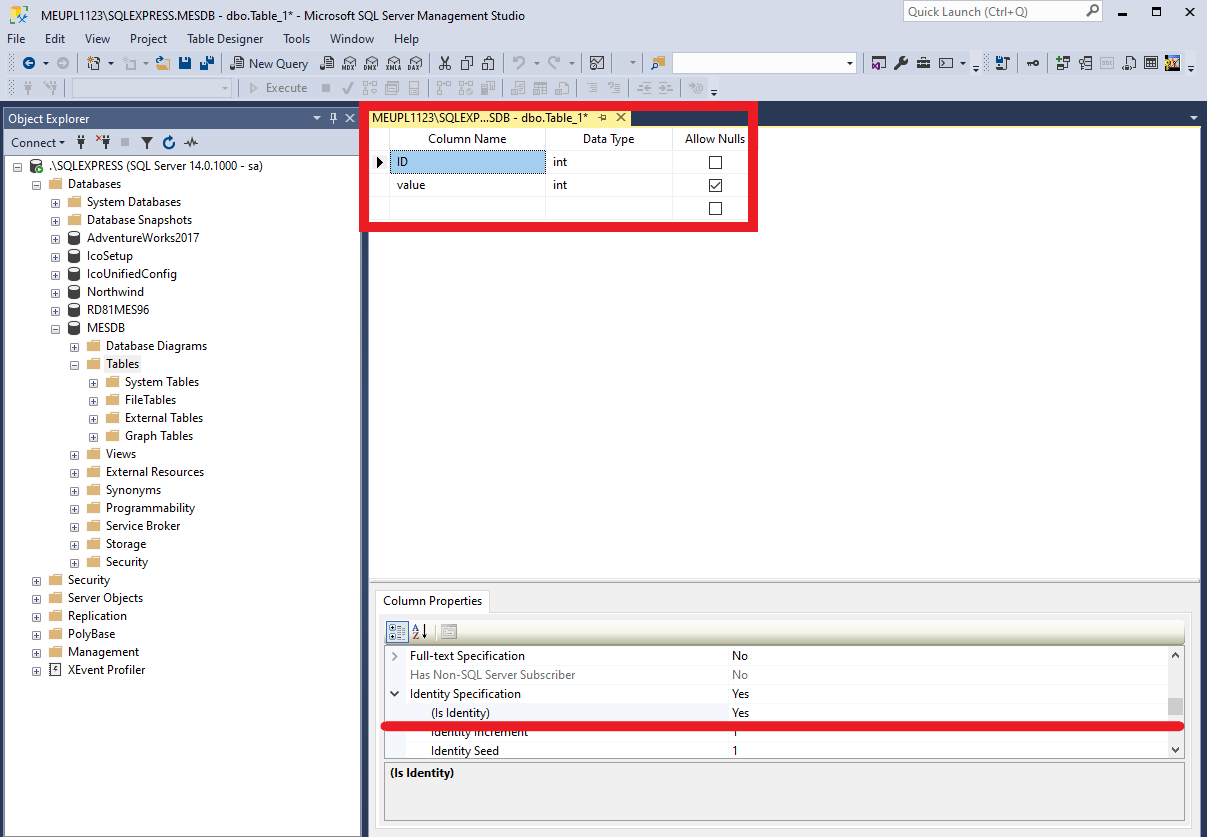Save the table with Save icon
The width and height of the screenshot is (1207, 837).
click(185, 63)
